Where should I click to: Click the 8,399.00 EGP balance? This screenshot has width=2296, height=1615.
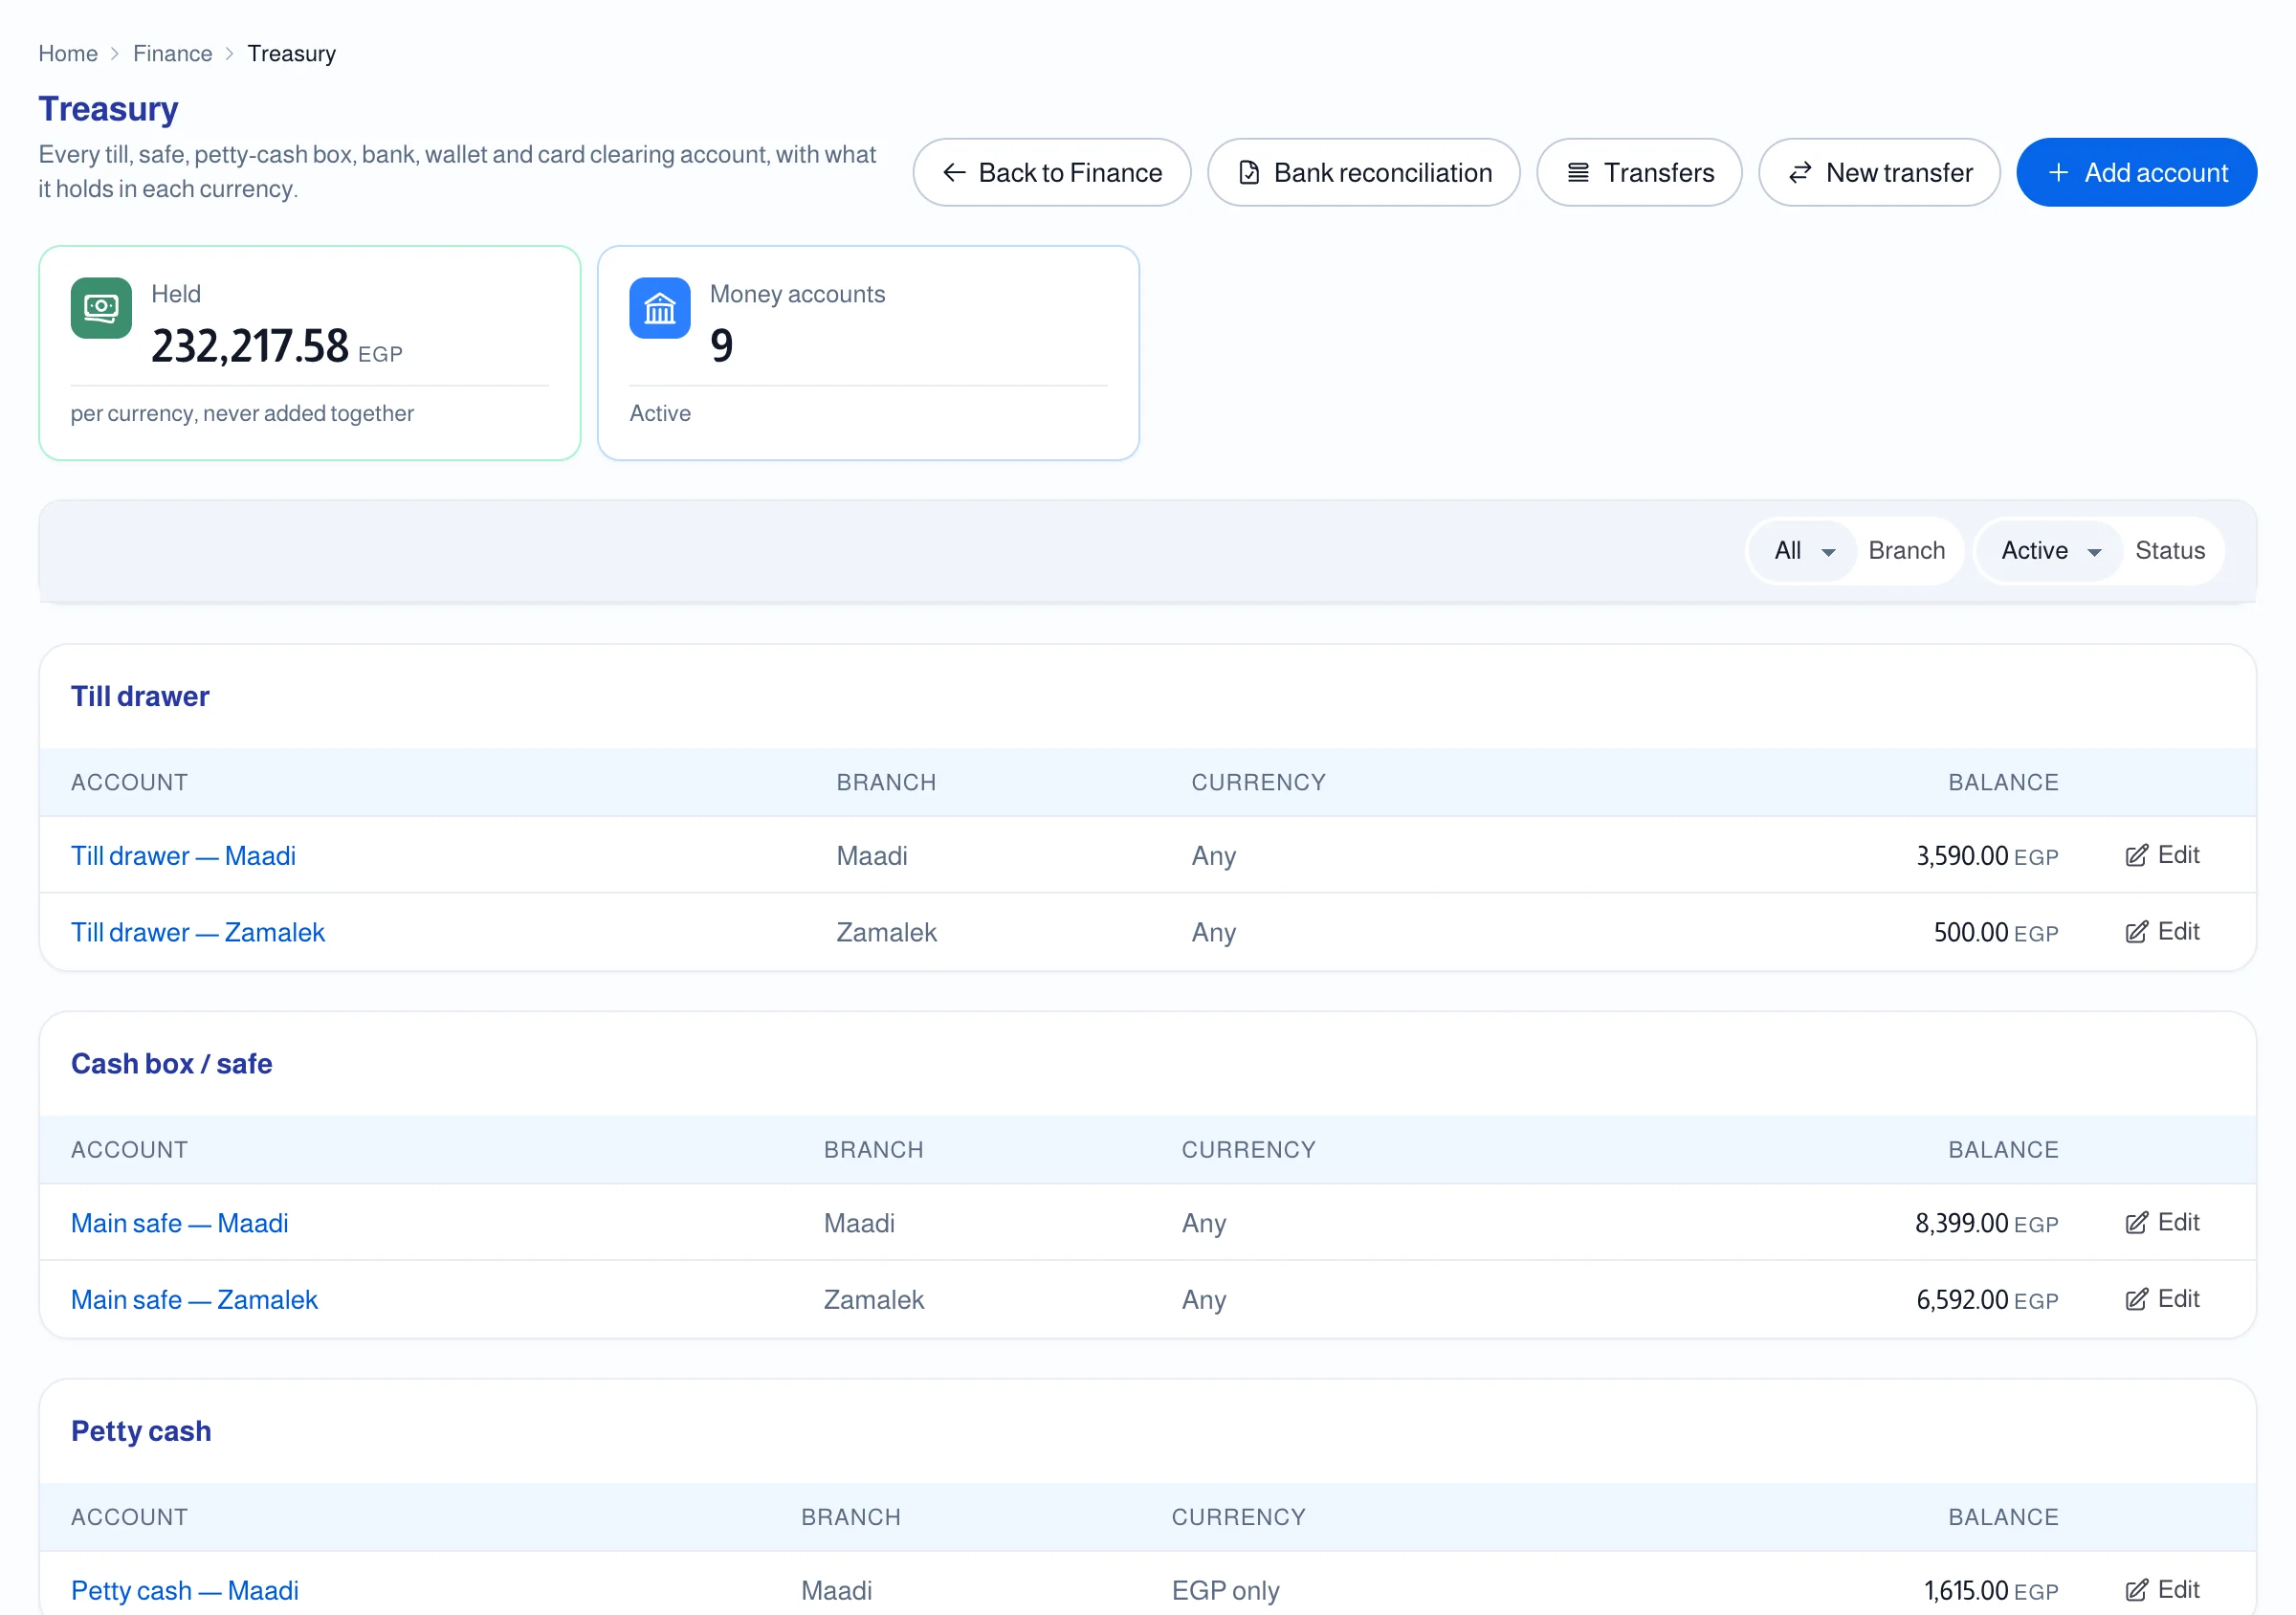[1986, 1223]
